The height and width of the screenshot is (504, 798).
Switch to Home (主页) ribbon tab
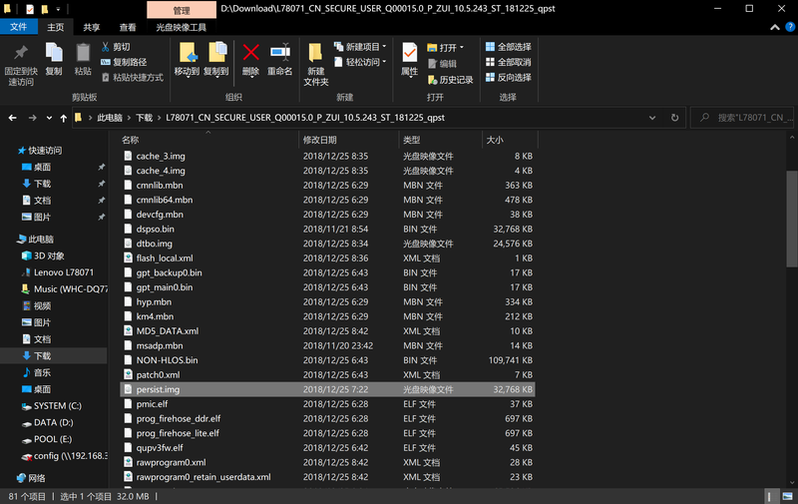click(55, 27)
